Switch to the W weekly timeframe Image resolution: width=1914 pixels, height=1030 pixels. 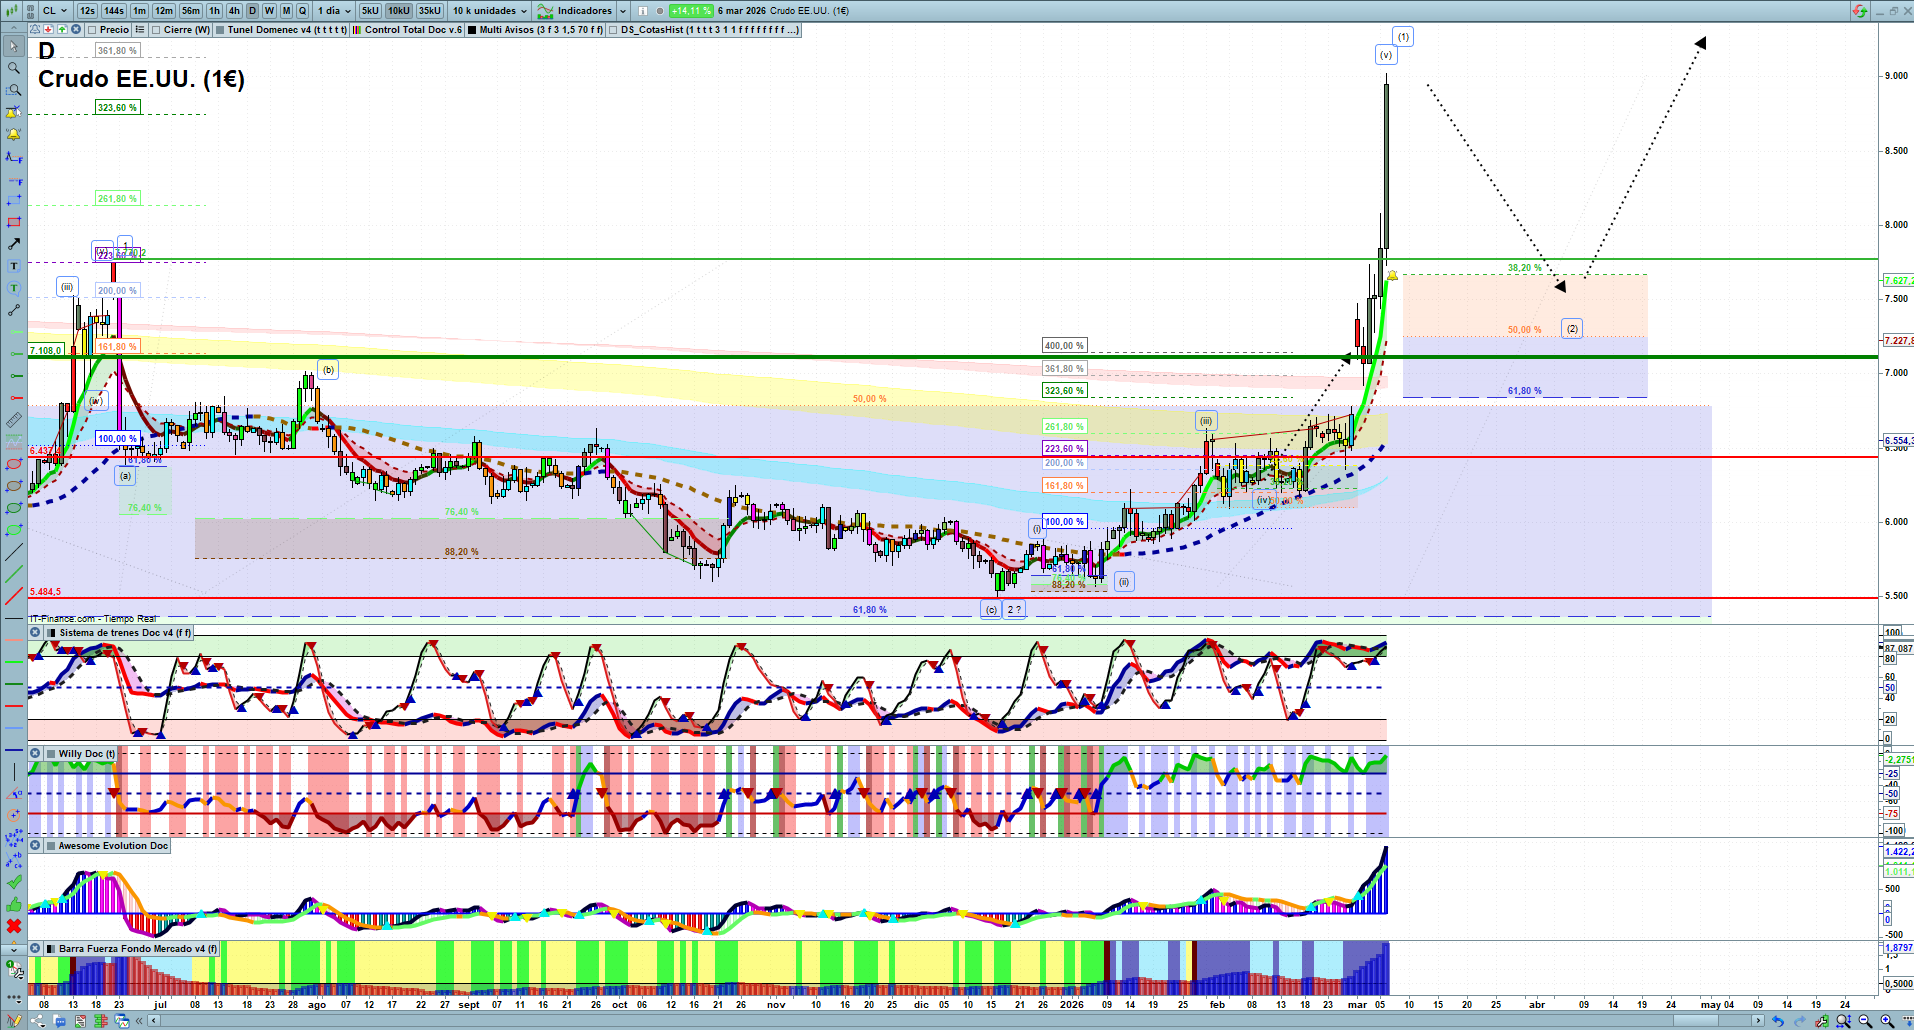click(269, 11)
